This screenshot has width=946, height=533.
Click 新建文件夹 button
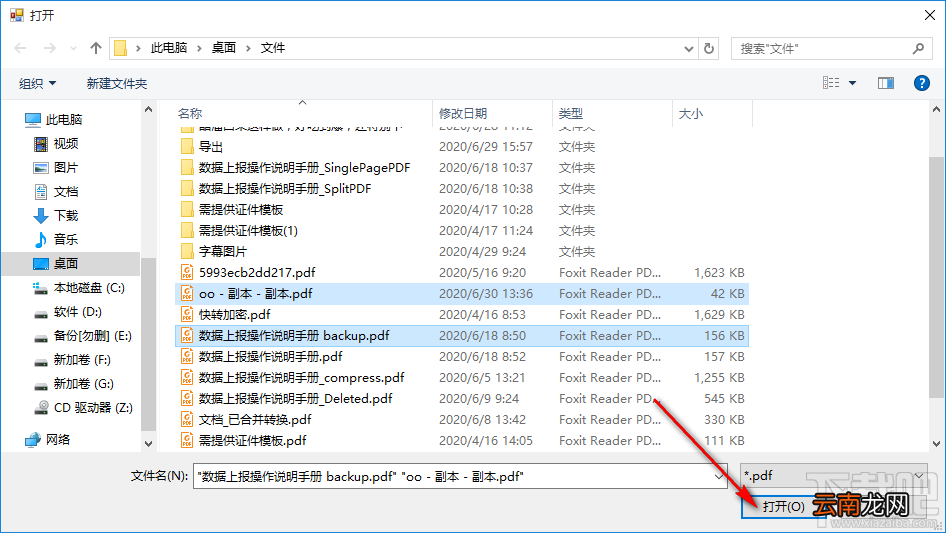(116, 83)
